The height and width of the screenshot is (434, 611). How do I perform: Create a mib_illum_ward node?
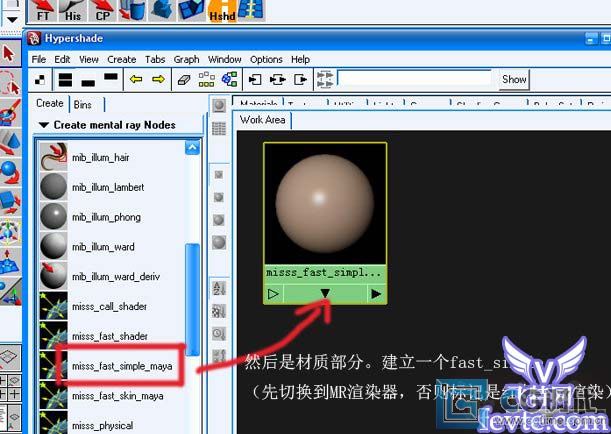pos(103,247)
